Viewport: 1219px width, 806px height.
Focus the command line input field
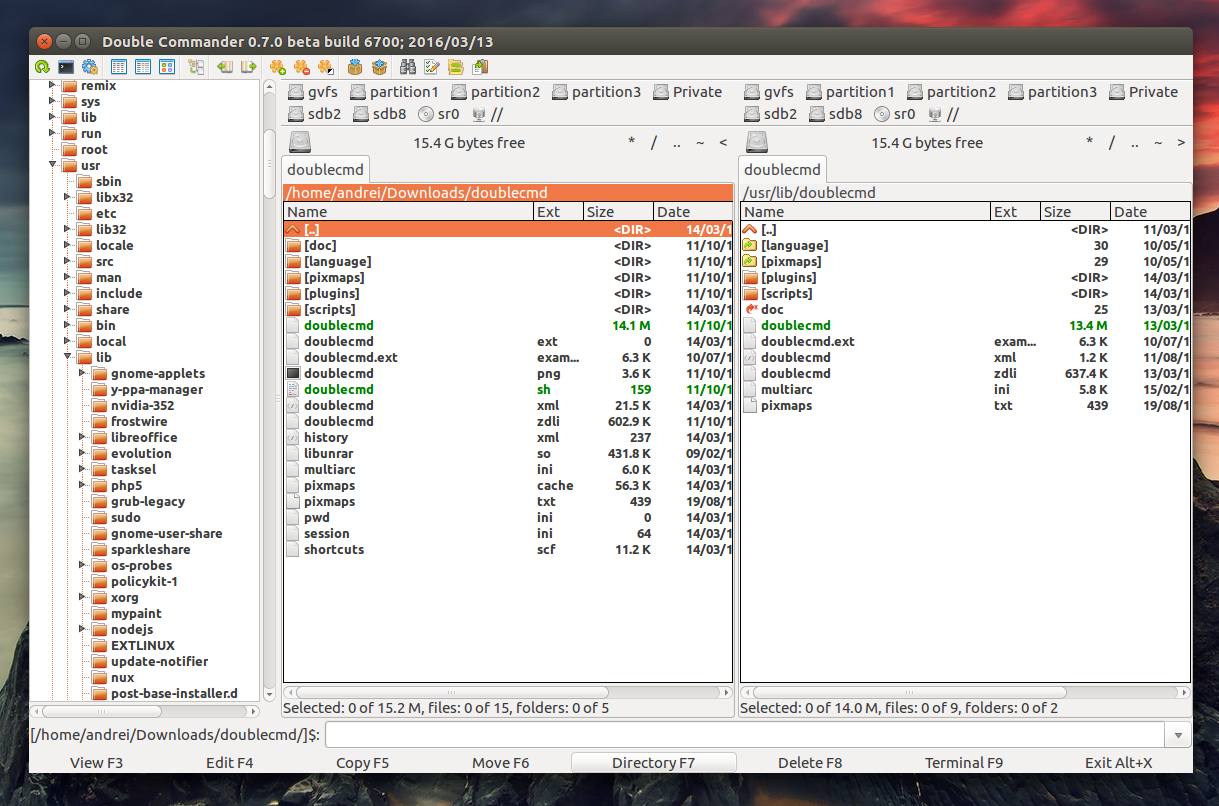tap(745, 735)
